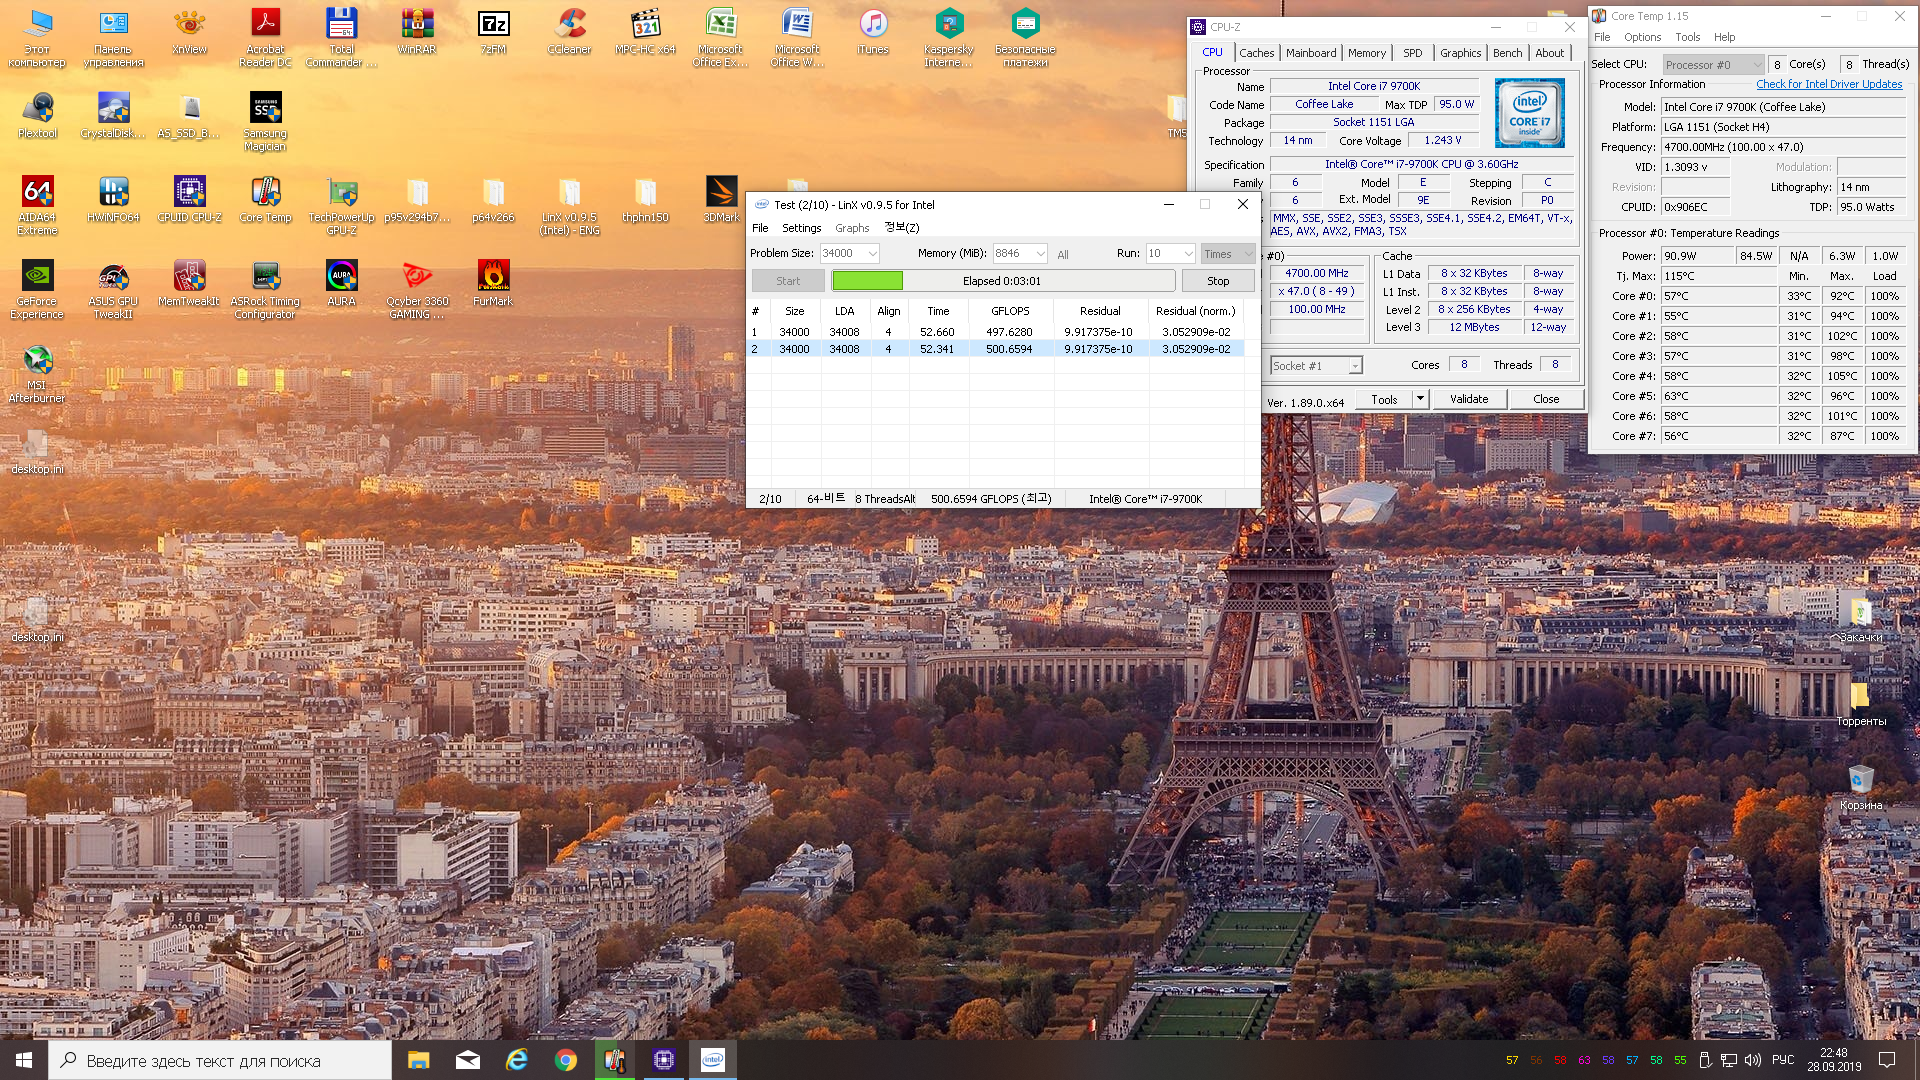Click the green LinX progress bar

(x=867, y=281)
